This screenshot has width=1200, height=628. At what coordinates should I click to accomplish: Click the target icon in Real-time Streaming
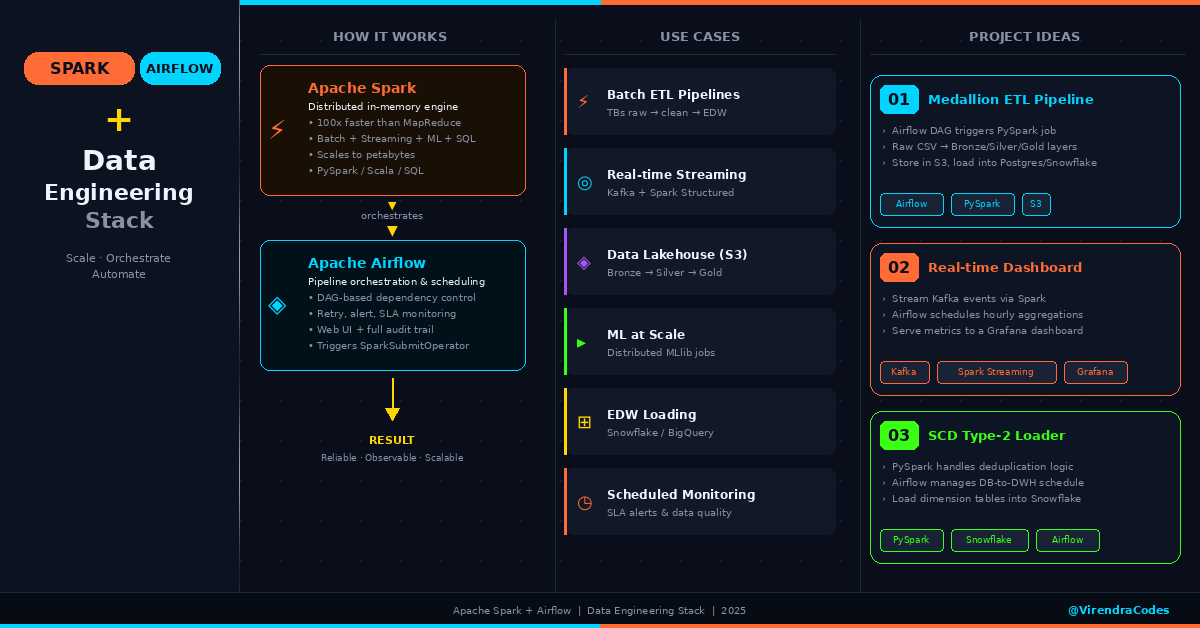click(x=584, y=182)
